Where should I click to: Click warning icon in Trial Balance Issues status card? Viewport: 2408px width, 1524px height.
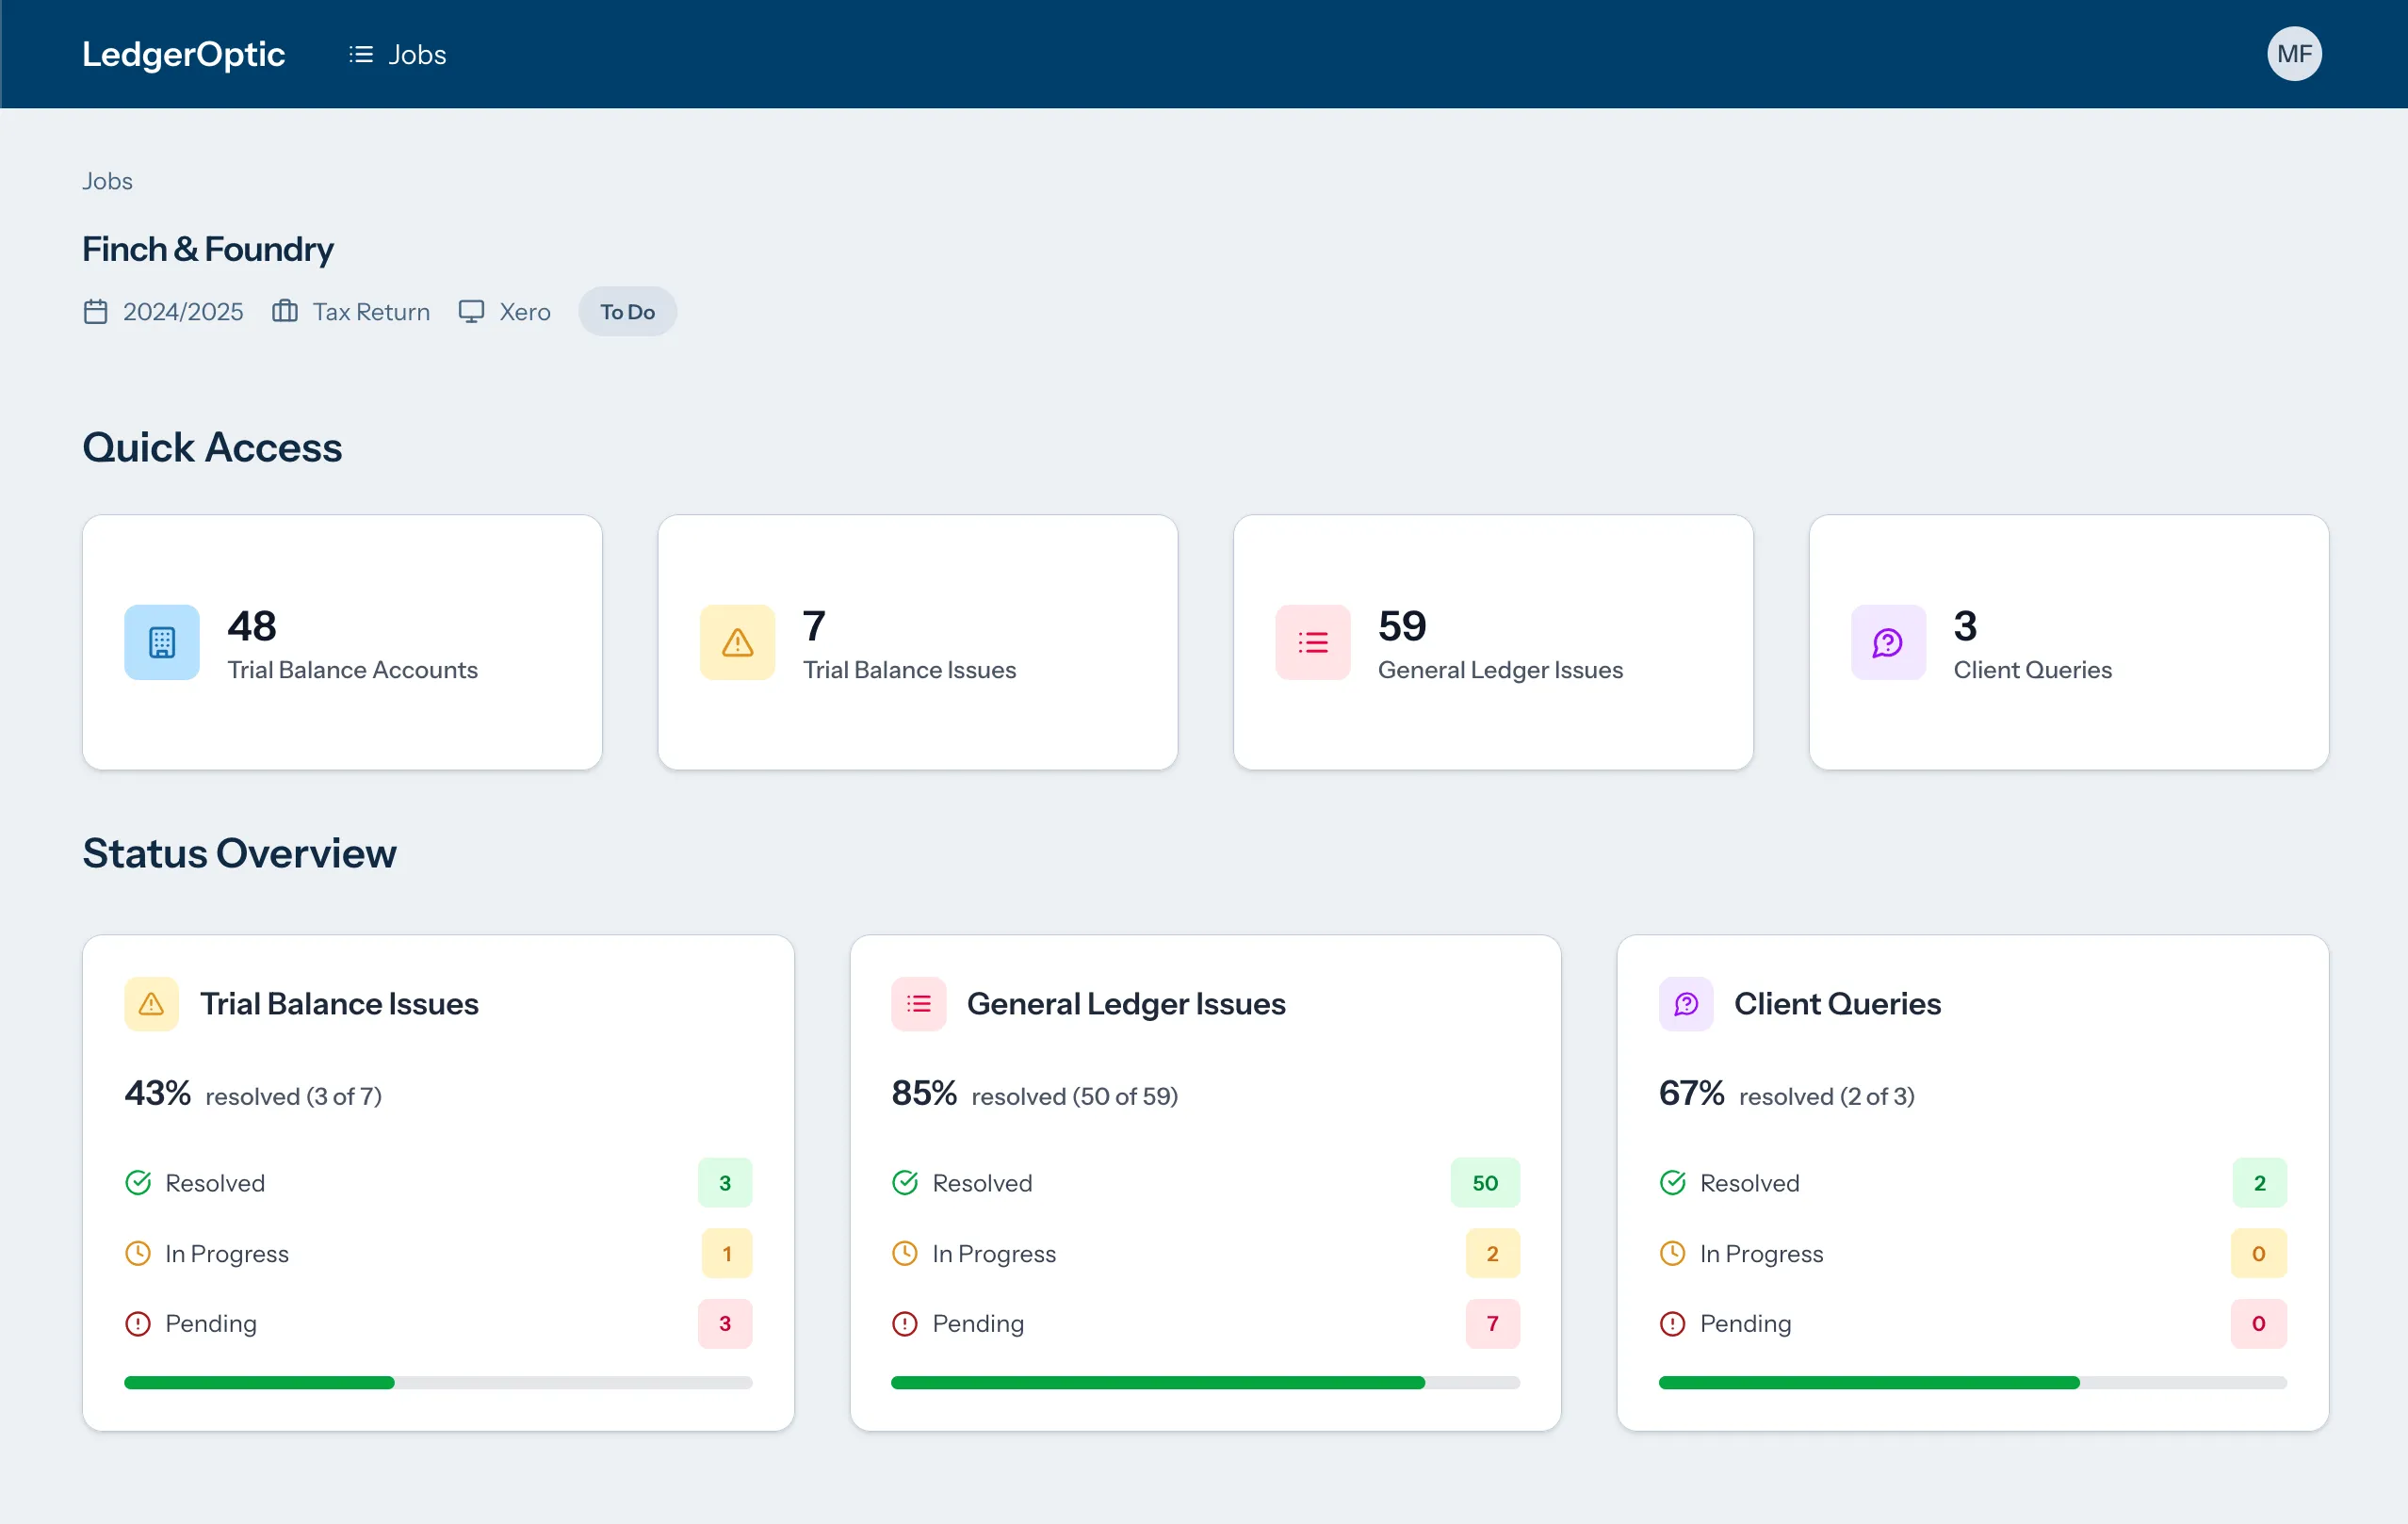(x=151, y=1003)
